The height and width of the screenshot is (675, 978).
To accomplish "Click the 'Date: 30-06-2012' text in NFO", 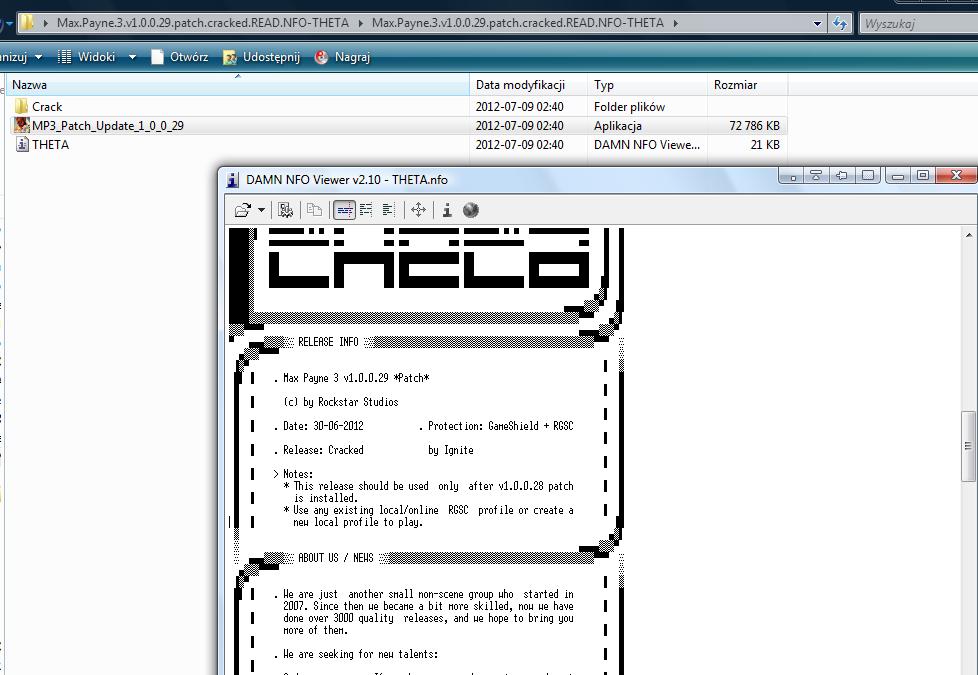I will (x=323, y=426).
